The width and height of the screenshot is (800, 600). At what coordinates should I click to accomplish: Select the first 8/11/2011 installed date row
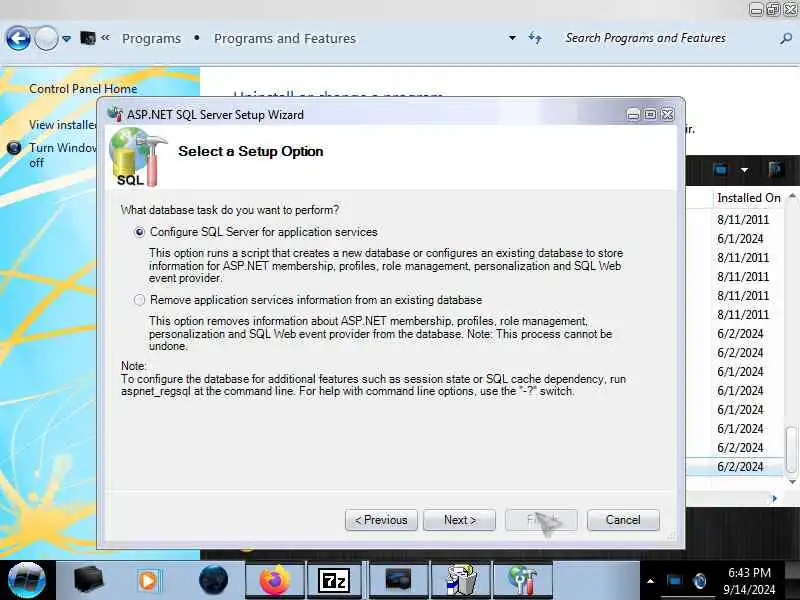click(x=743, y=220)
